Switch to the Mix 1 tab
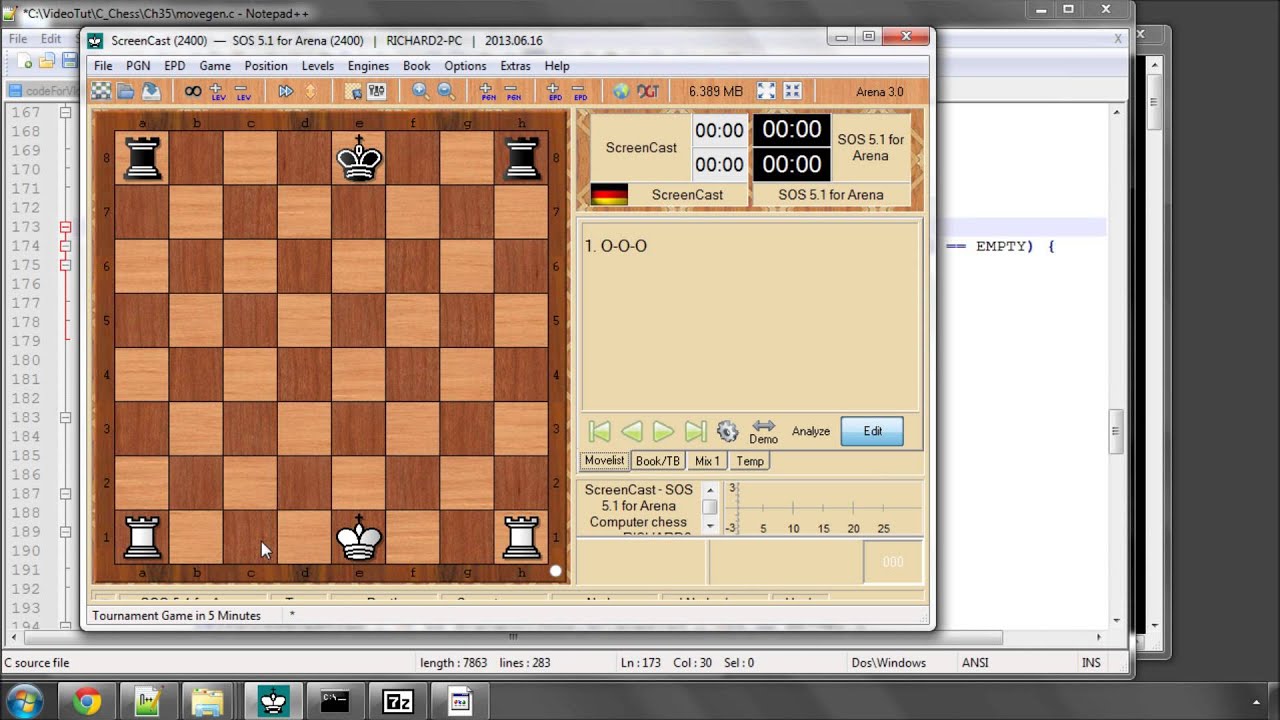 coord(707,461)
